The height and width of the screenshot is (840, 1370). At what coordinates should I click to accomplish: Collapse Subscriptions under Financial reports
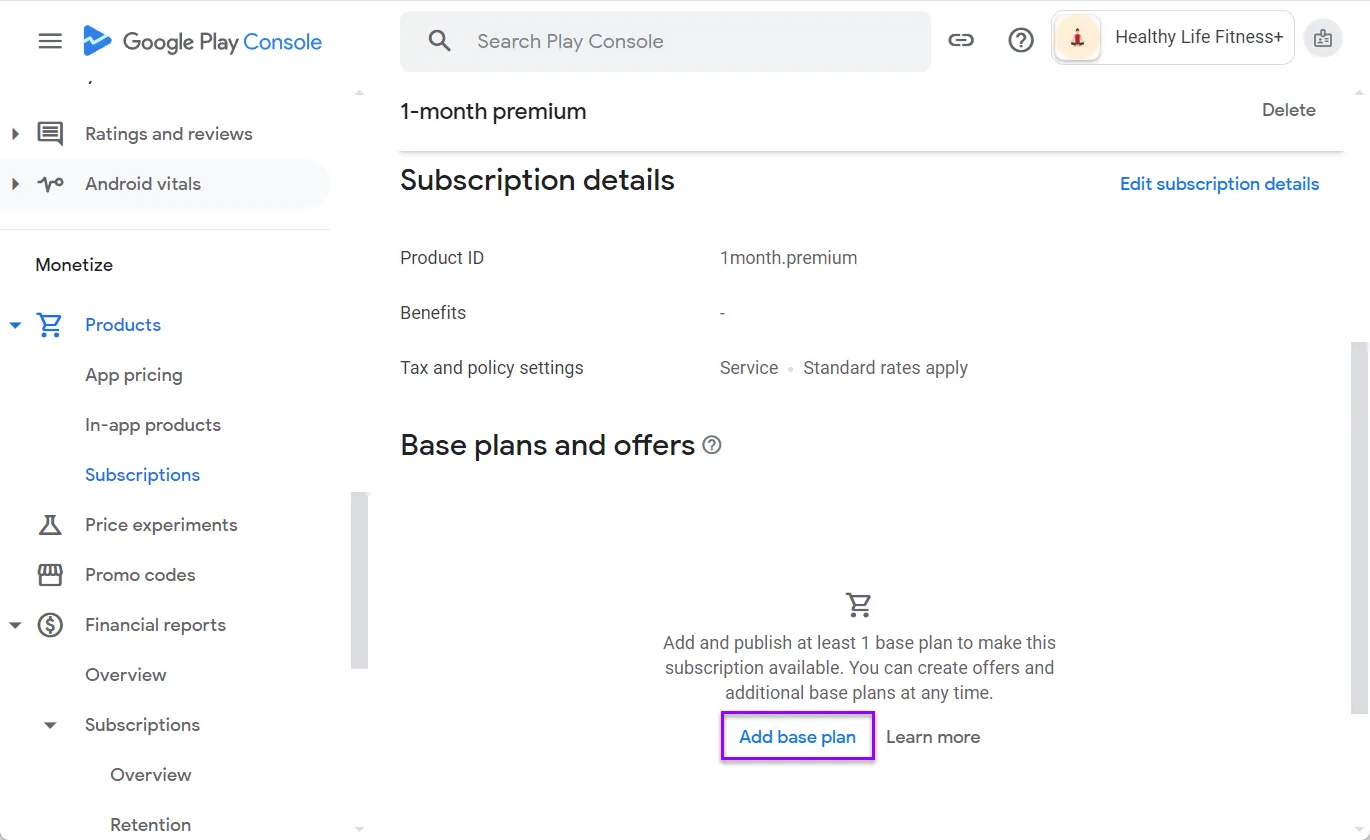click(50, 724)
